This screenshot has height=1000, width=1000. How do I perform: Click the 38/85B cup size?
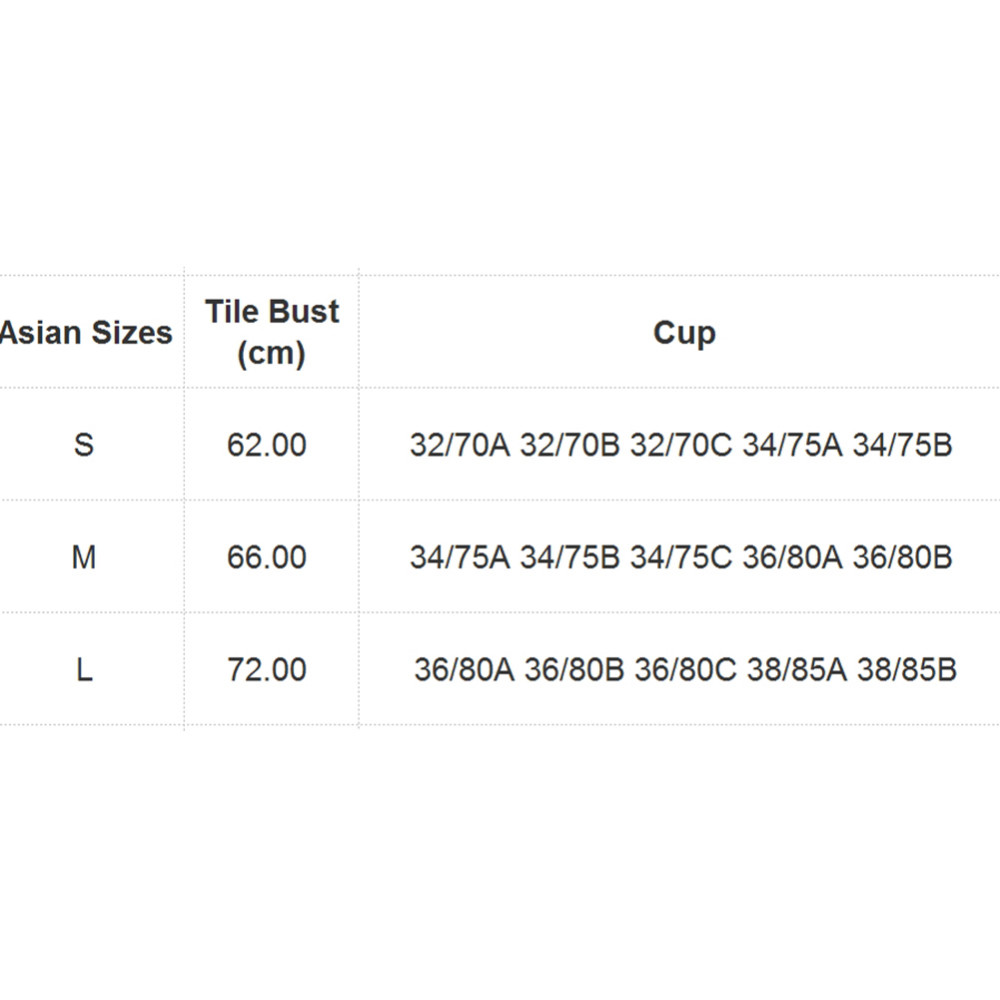coord(907,669)
